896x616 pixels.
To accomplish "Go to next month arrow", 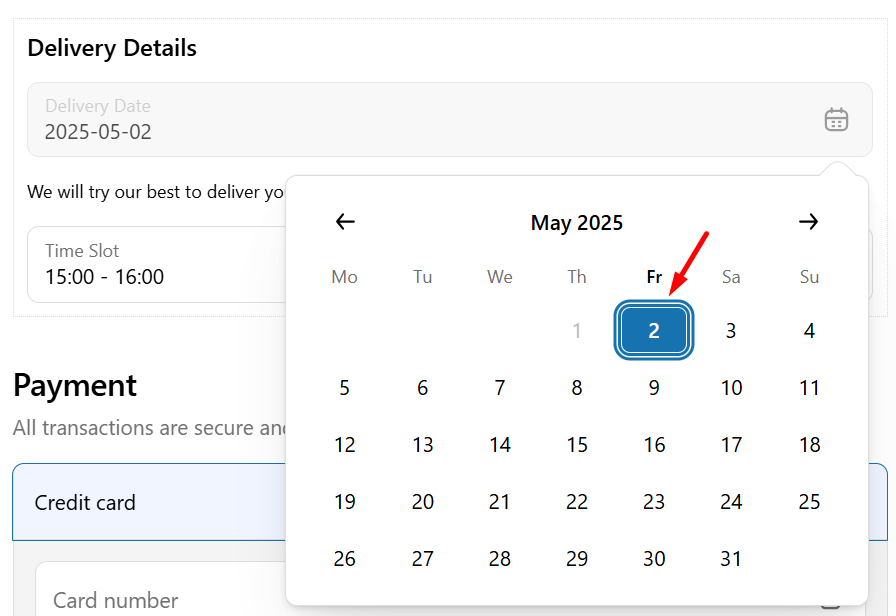I will click(809, 222).
